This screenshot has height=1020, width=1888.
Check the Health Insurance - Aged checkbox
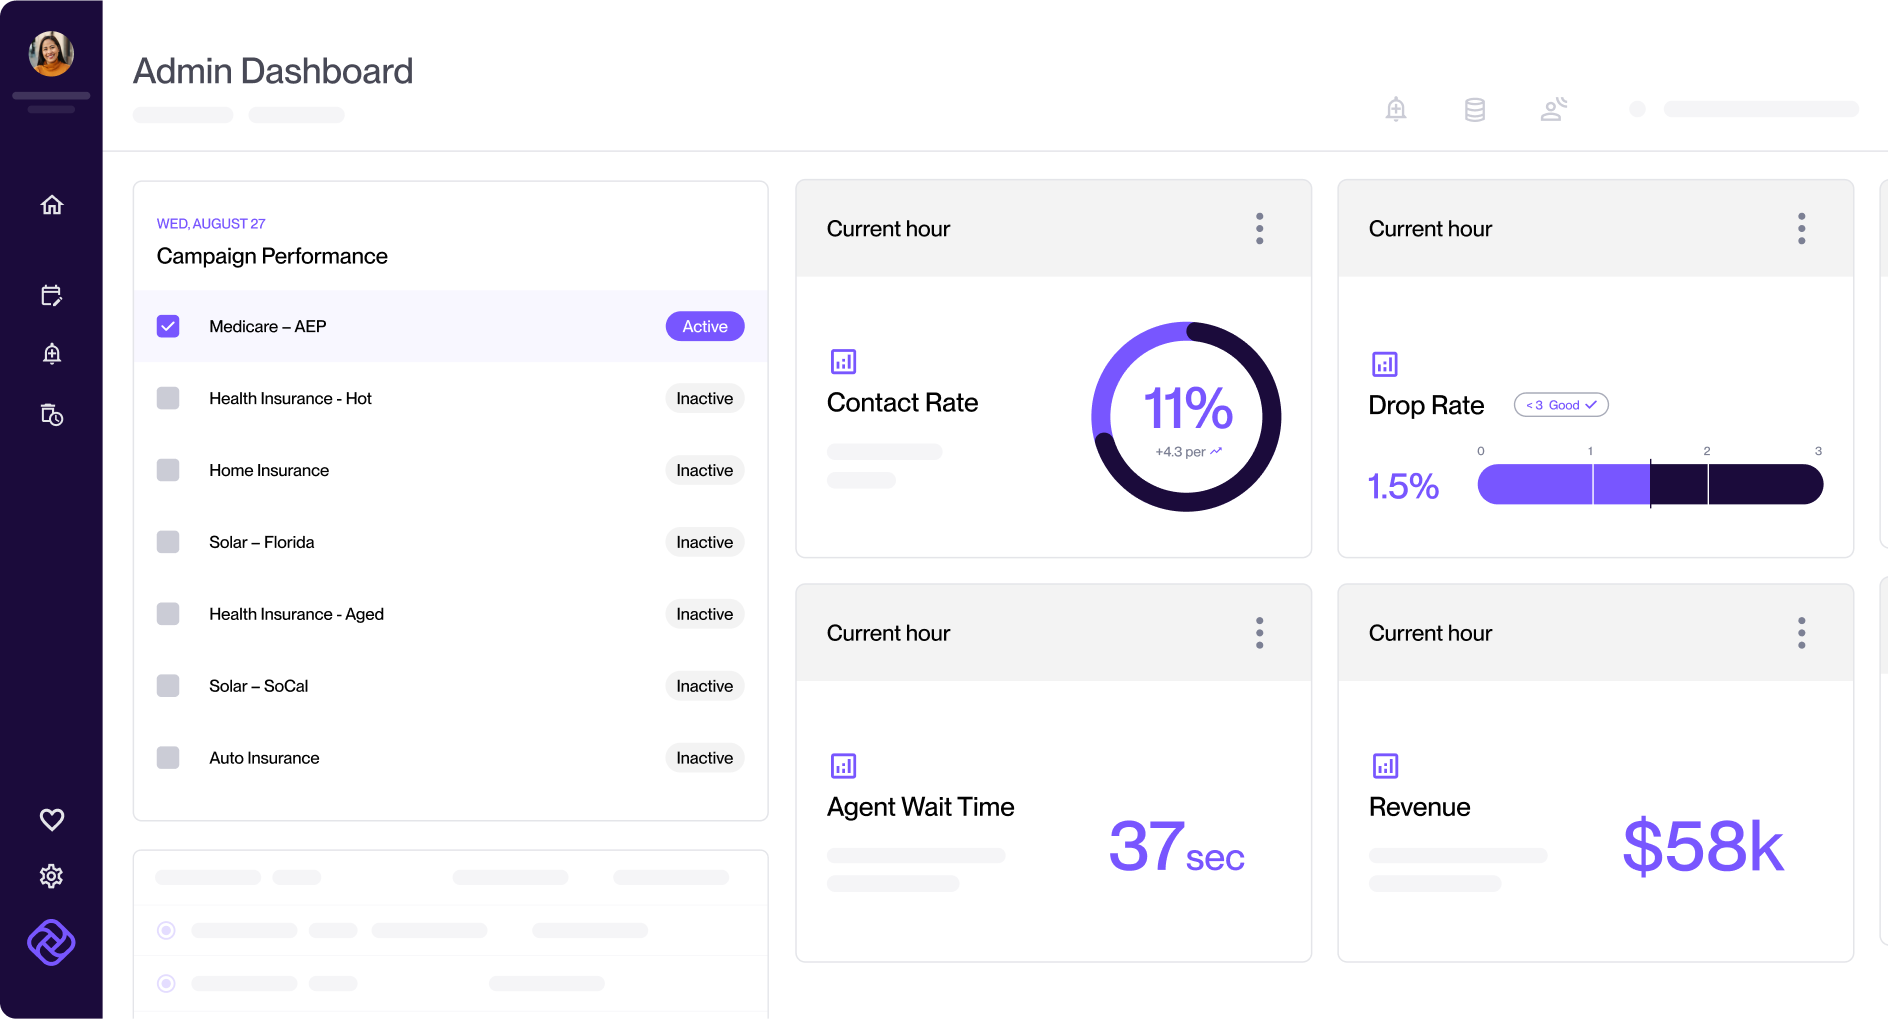[x=168, y=614]
